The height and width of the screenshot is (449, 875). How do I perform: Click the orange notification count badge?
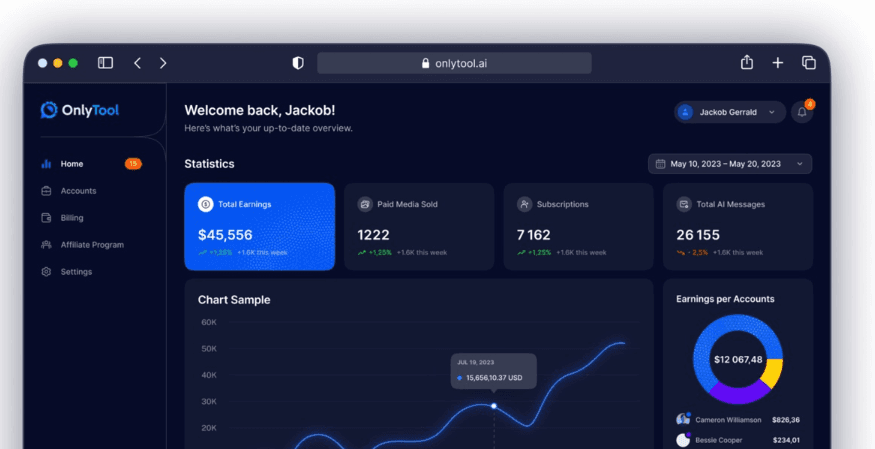(810, 104)
